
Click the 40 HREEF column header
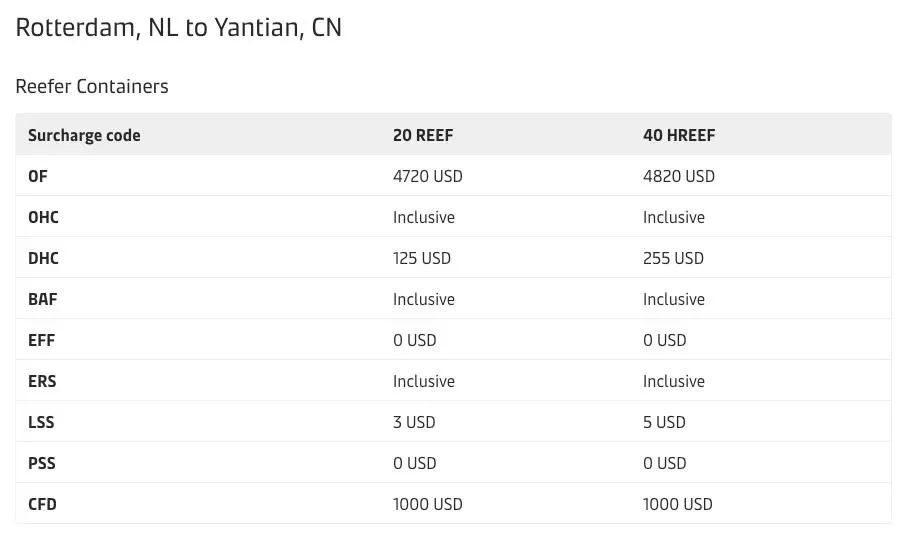pos(679,135)
